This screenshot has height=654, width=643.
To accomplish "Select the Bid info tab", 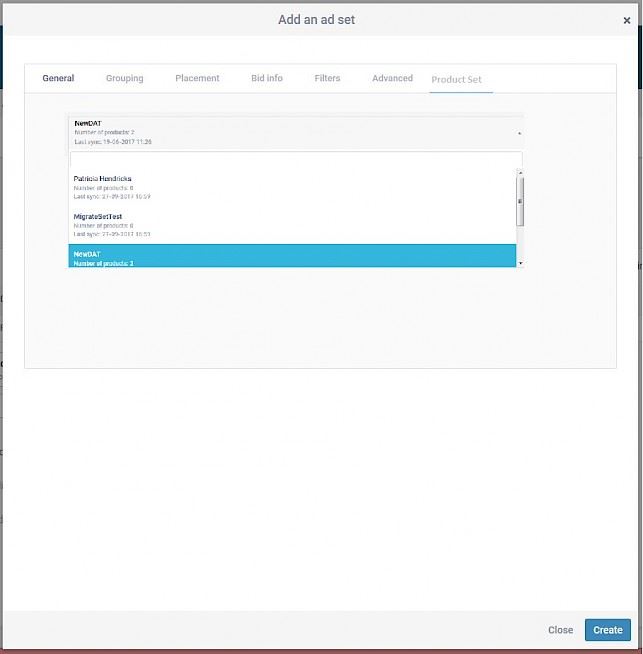I will tap(266, 78).
